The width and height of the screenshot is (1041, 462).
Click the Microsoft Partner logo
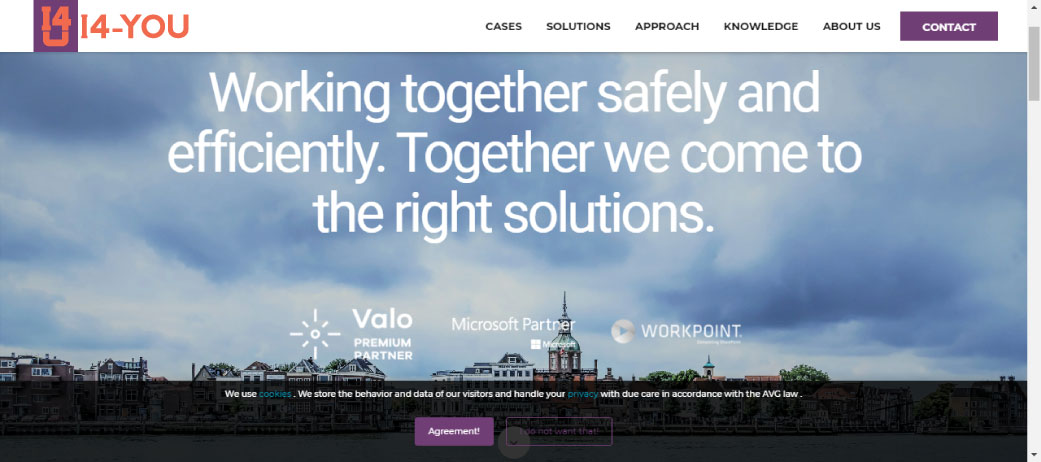click(x=513, y=332)
